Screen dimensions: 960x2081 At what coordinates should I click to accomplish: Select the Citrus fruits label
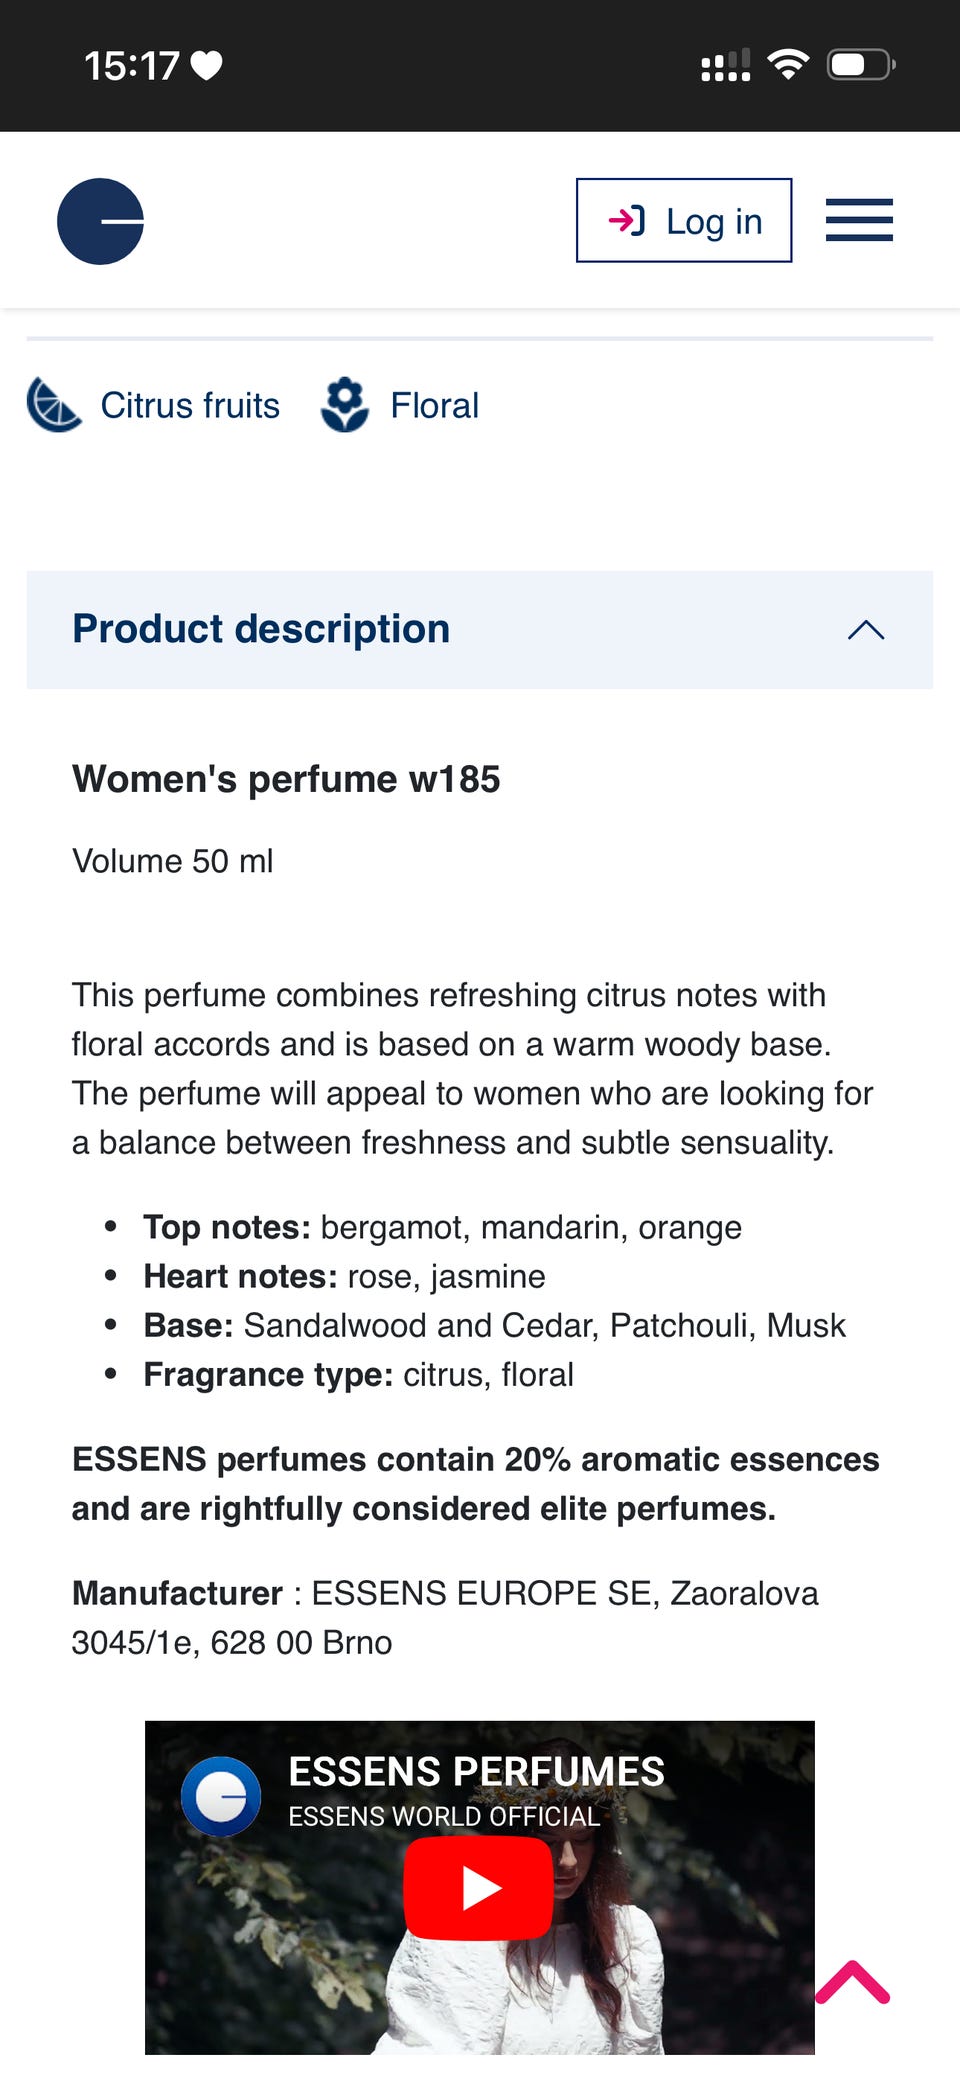190,406
